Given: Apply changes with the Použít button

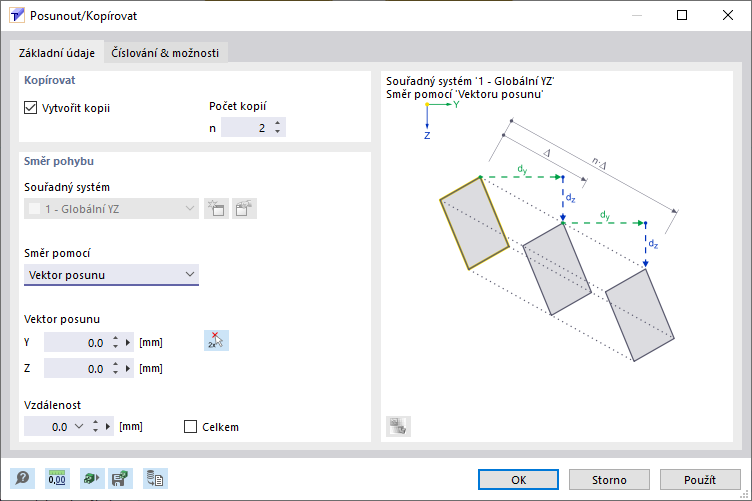Looking at the screenshot, I should [x=700, y=479].
